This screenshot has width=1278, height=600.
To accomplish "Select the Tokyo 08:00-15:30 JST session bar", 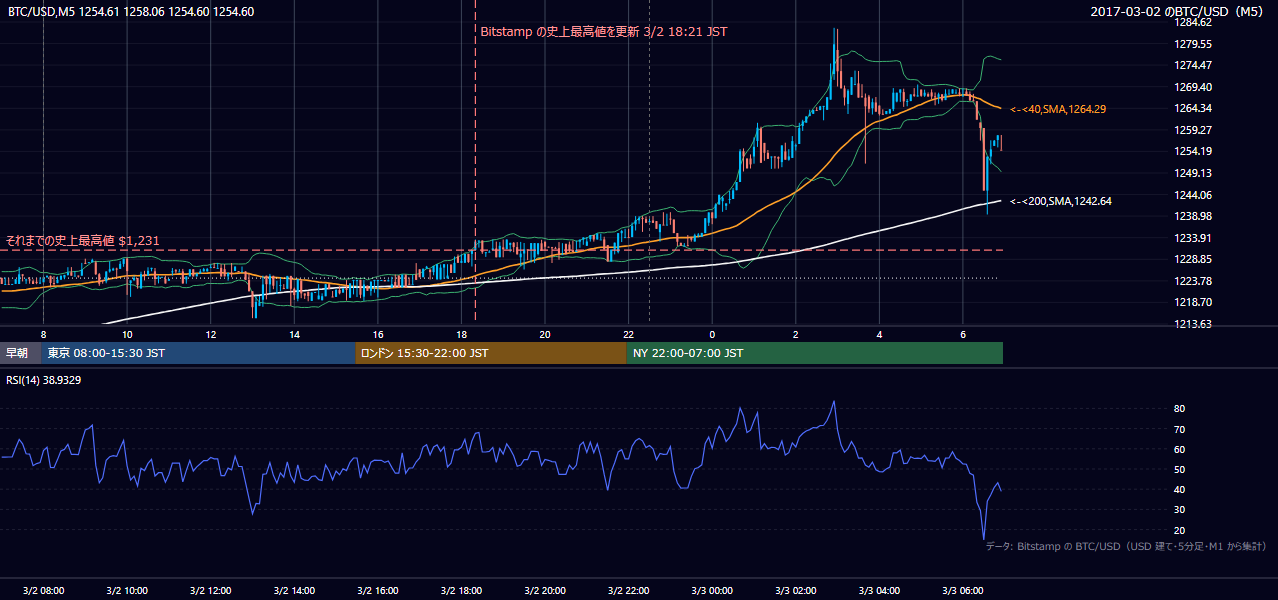I will click(198, 353).
